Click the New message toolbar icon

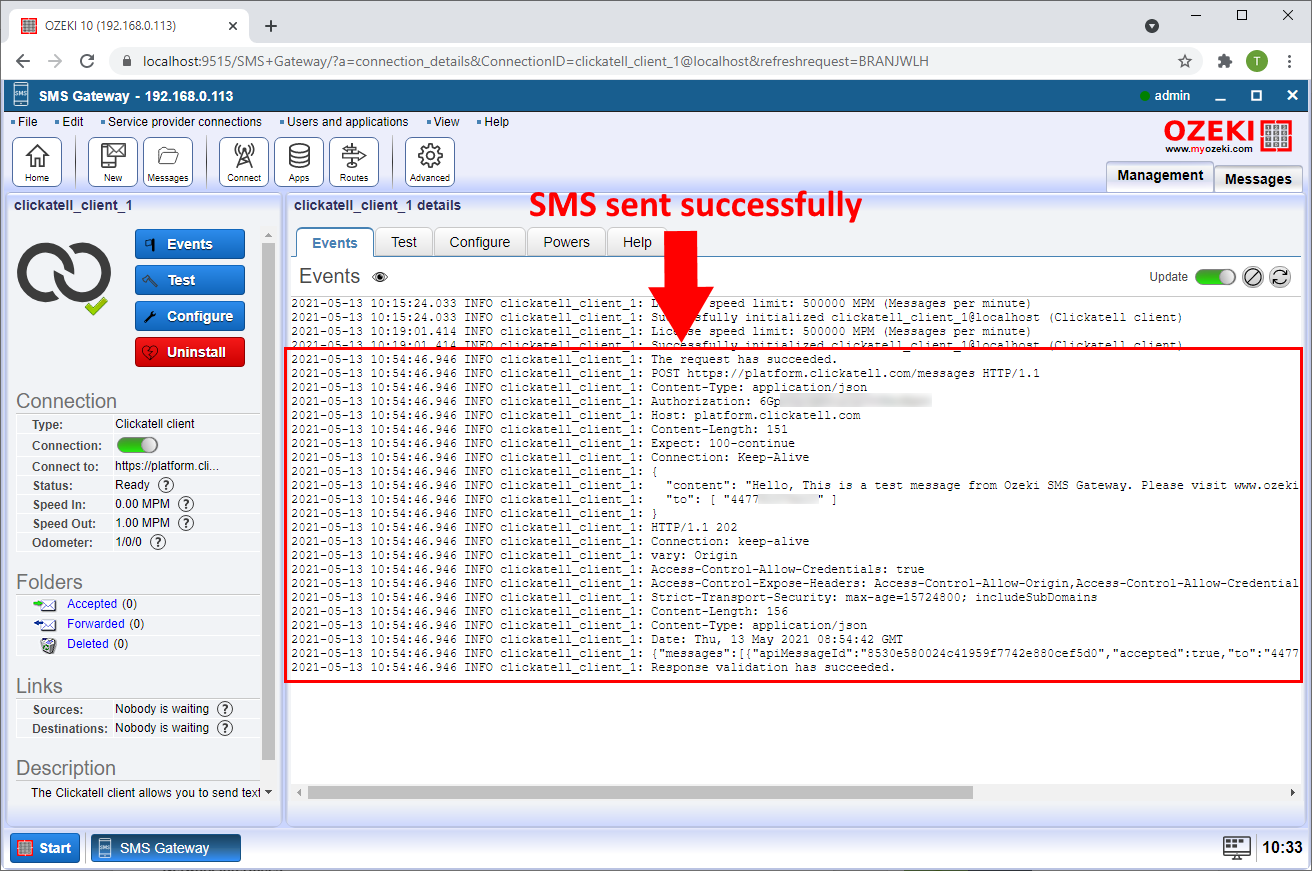coord(113,162)
